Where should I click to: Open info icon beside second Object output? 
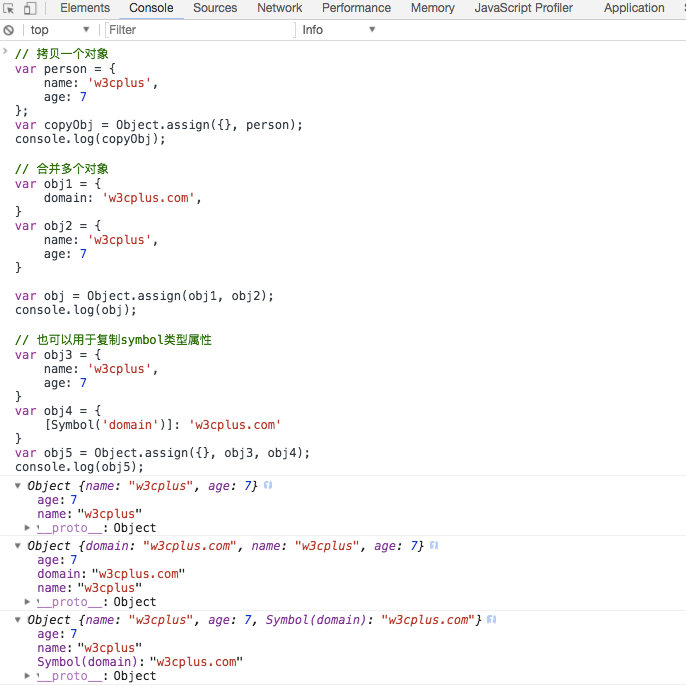pyautogui.click(x=434, y=545)
